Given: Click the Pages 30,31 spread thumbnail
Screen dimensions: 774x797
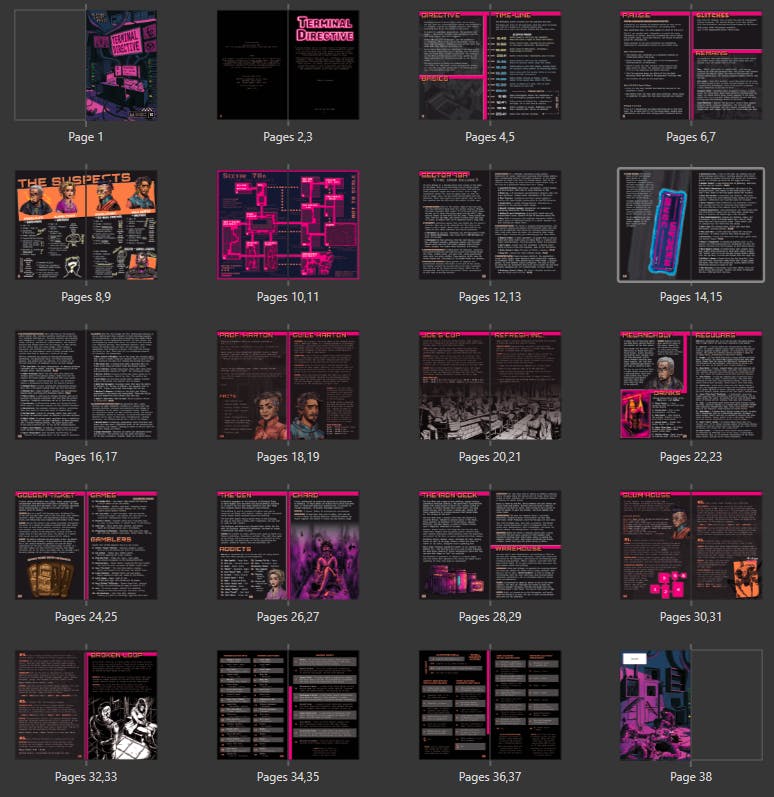Looking at the screenshot, I should (691, 545).
